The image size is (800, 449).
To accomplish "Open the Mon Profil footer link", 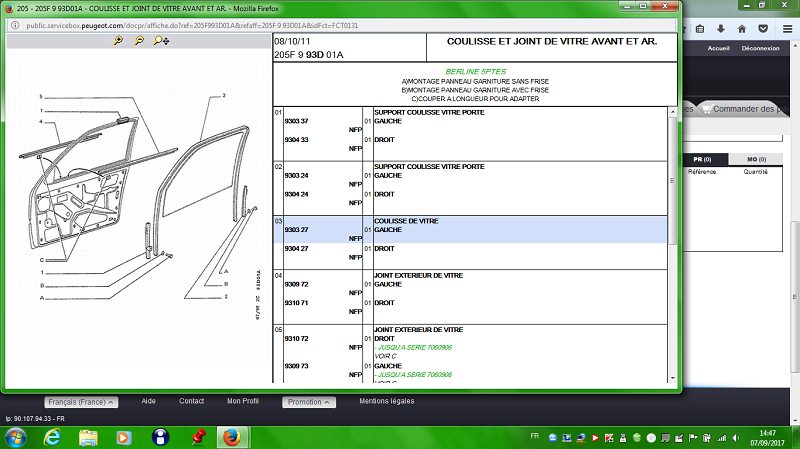I will click(x=243, y=401).
